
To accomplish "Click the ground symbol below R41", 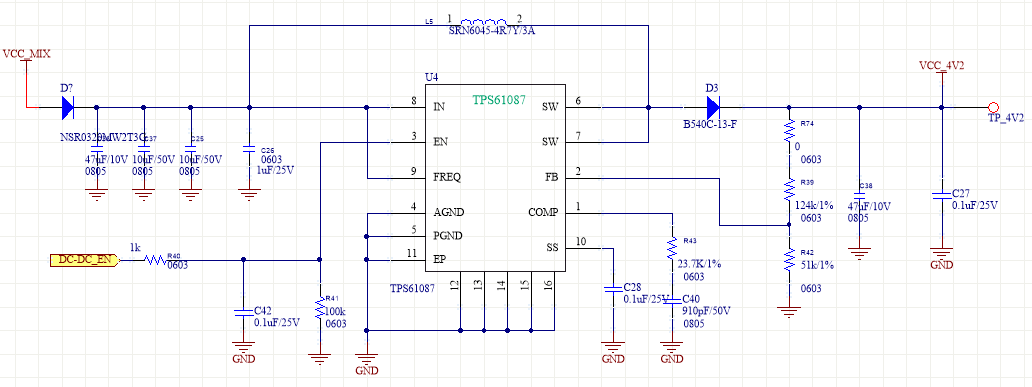I will pyautogui.click(x=320, y=358).
